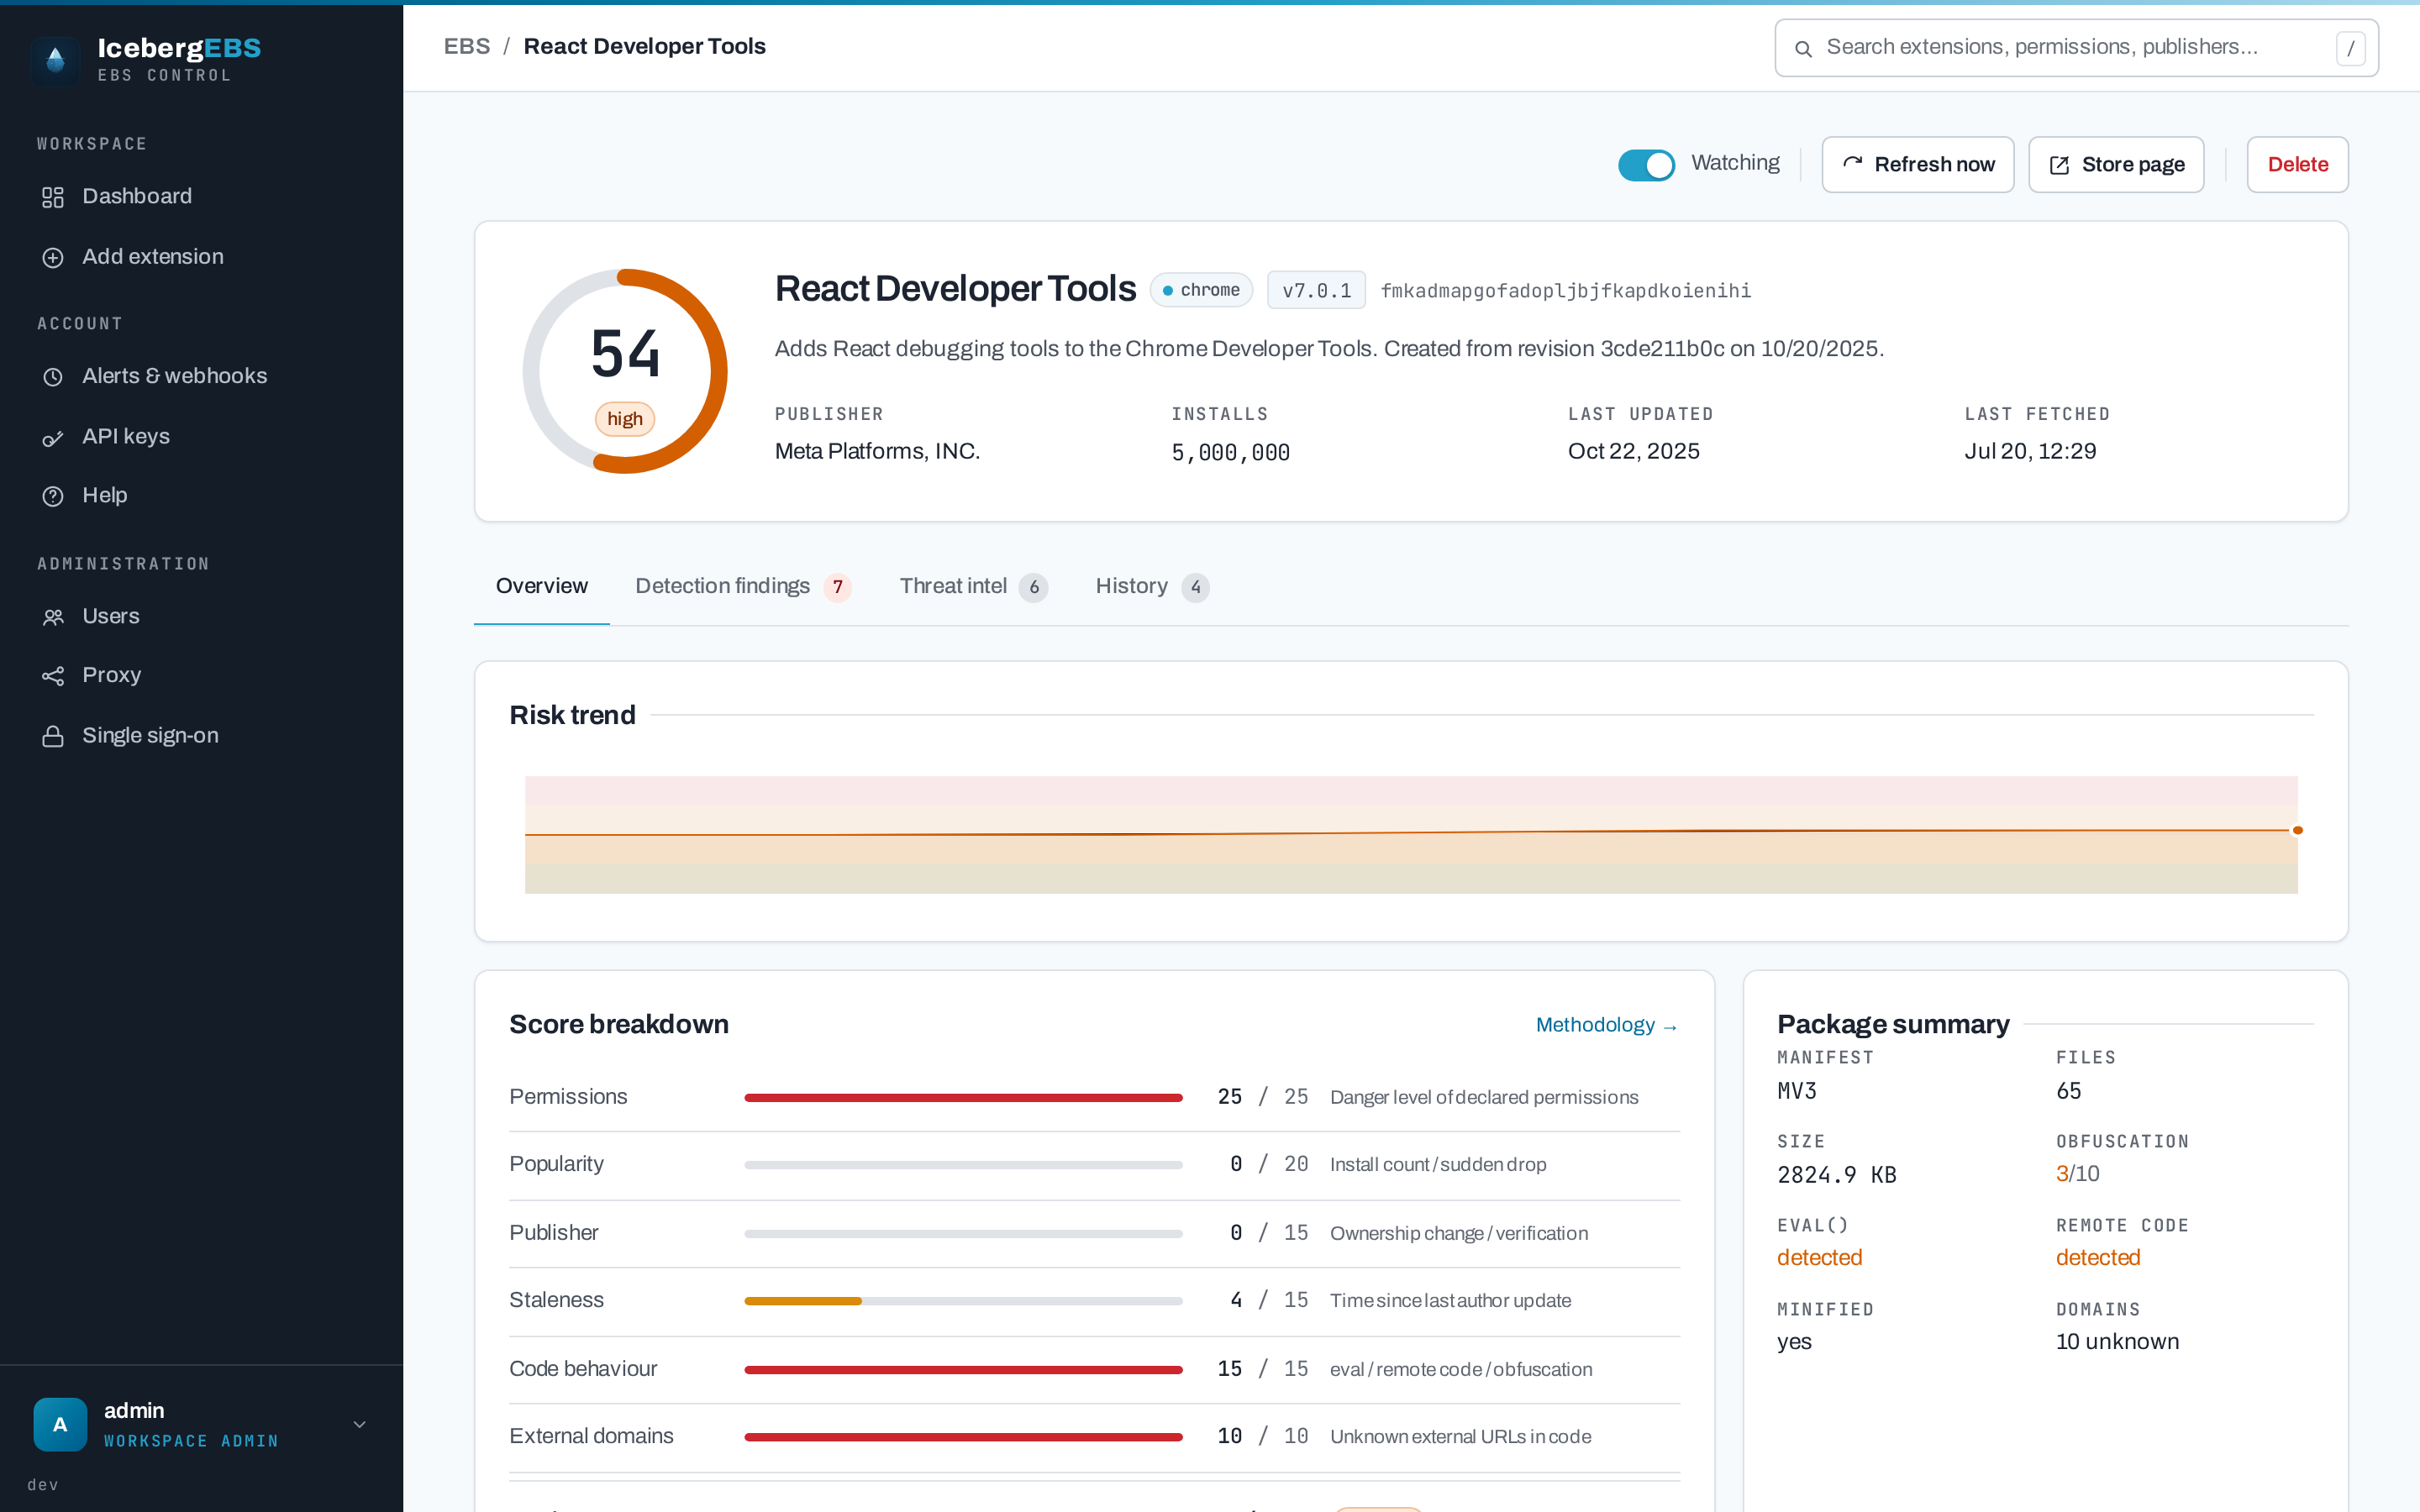The image size is (2420, 1512).
Task: Click the Store page button
Action: tap(2116, 164)
